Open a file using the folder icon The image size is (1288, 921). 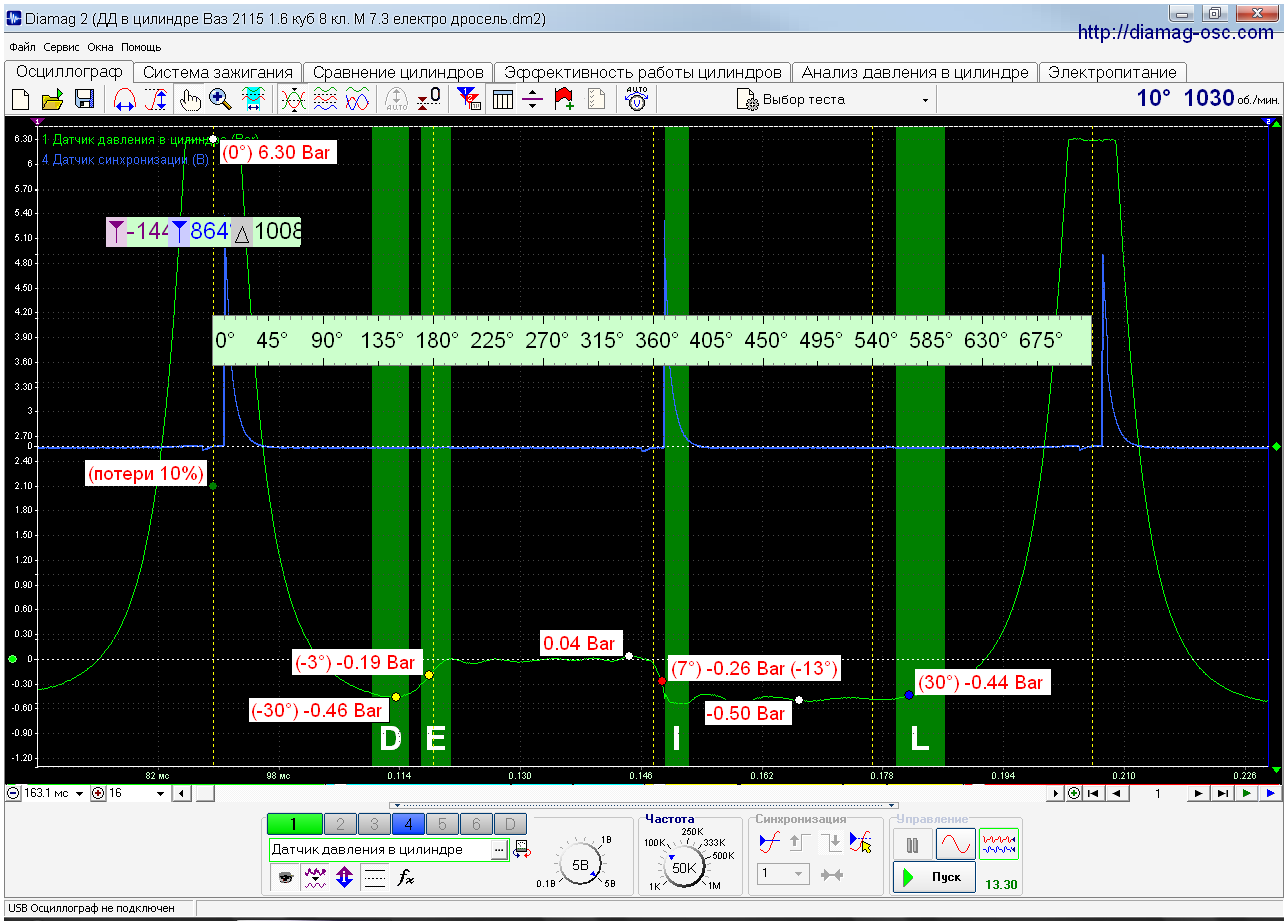52,99
